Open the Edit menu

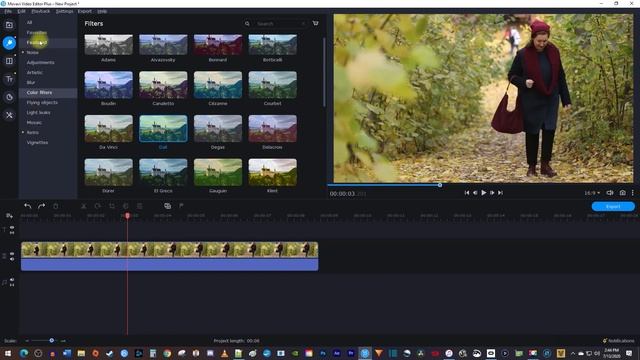[21, 11]
